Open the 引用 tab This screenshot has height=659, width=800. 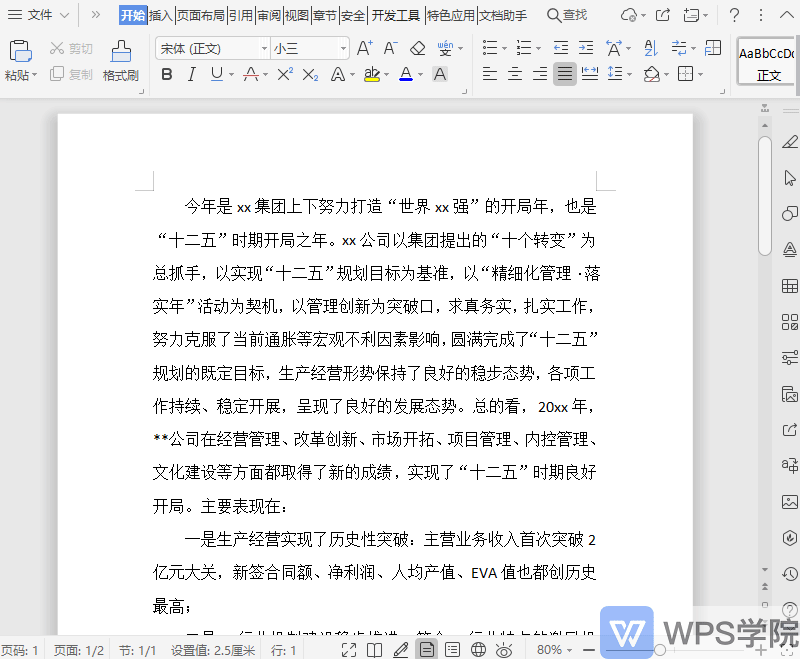click(x=241, y=15)
